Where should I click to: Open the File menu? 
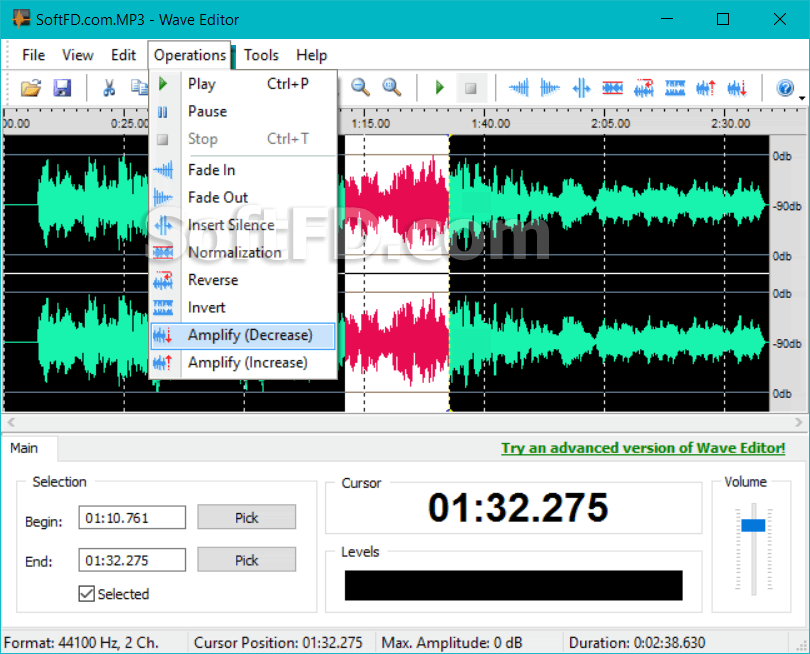[34, 55]
